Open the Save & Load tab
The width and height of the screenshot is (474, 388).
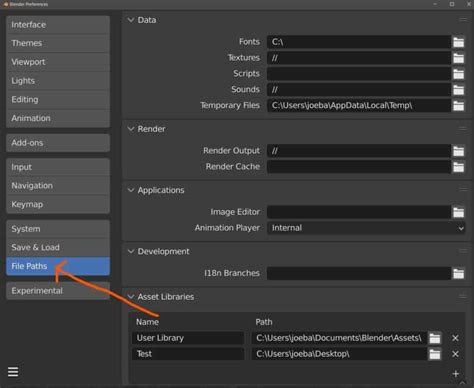[58, 247]
